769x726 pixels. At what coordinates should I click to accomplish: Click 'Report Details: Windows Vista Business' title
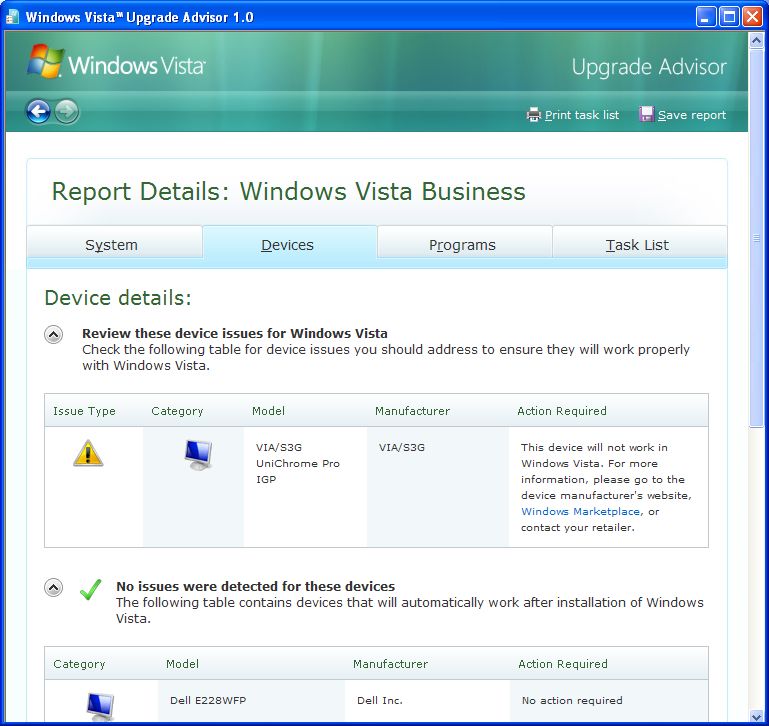pos(288,191)
